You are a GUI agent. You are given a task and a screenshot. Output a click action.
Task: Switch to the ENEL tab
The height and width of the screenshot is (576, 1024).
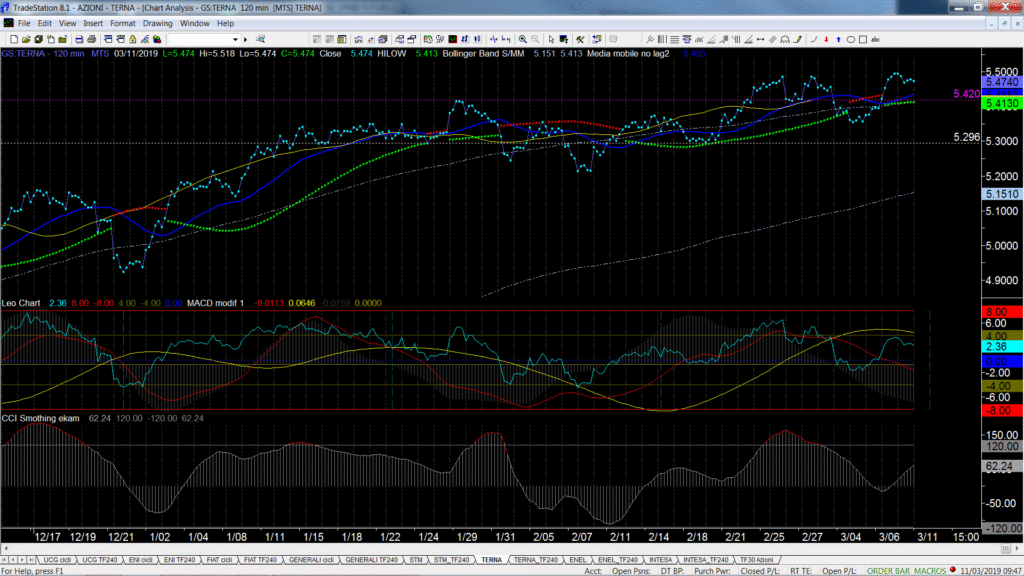pyautogui.click(x=577, y=560)
